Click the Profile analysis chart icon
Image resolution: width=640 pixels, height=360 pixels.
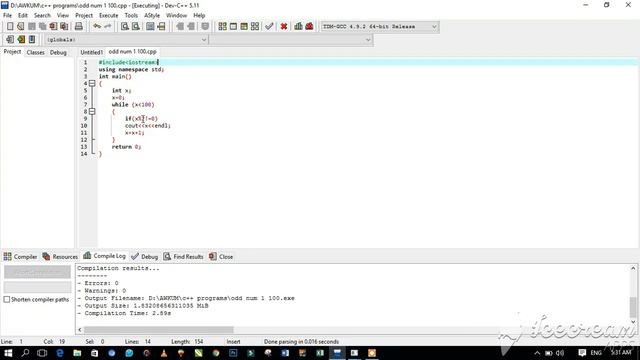(x=298, y=27)
